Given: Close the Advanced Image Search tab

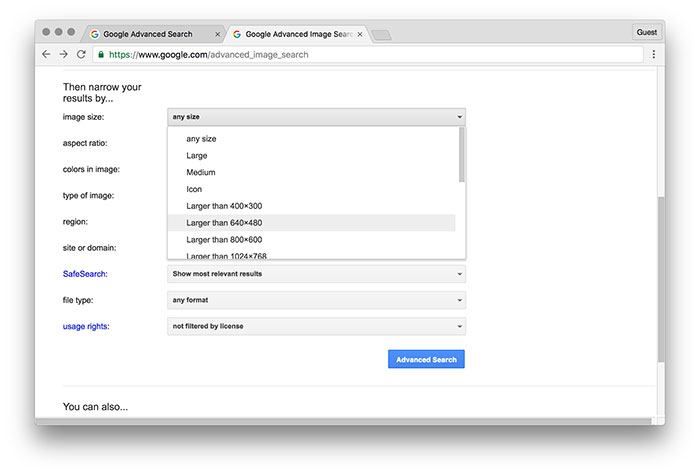Looking at the screenshot, I should coord(359,33).
